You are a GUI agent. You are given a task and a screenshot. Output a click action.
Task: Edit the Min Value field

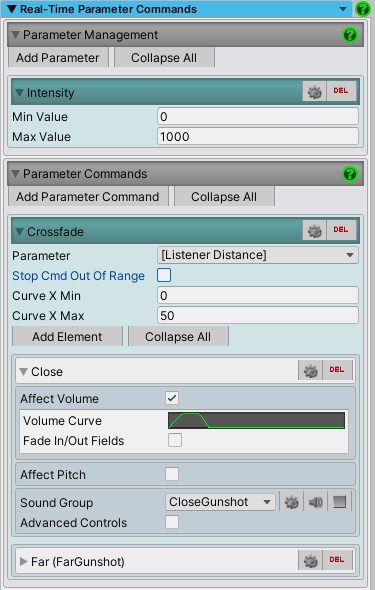[x=258, y=117]
